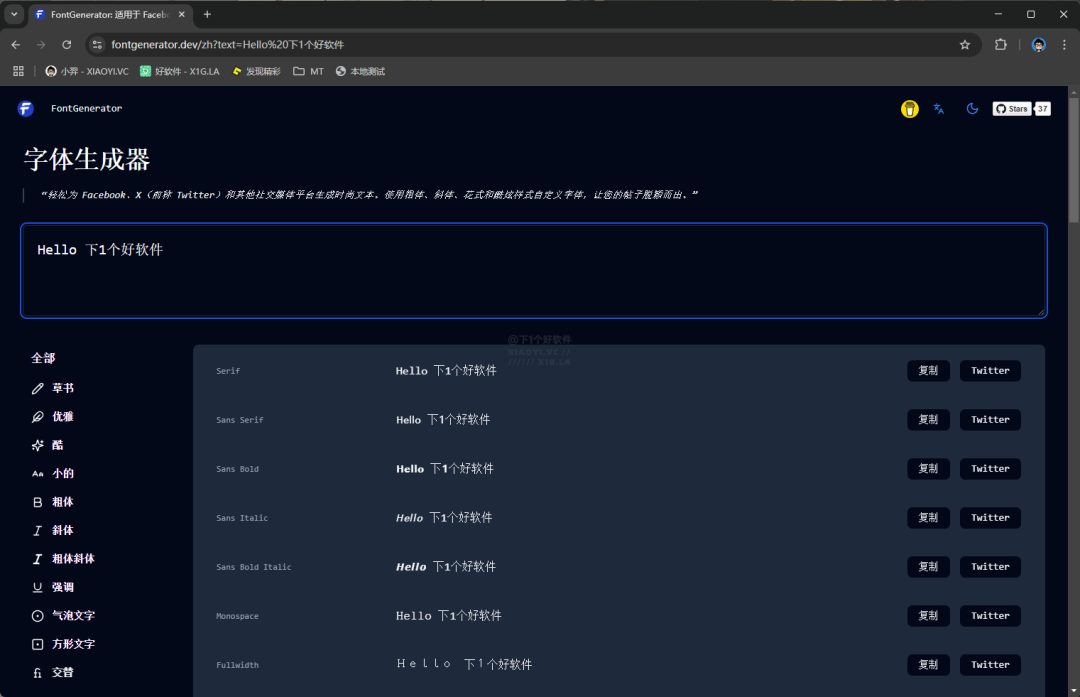Click the scrollbar down arrow
Viewport: 1080px width, 697px height.
[1074, 691]
